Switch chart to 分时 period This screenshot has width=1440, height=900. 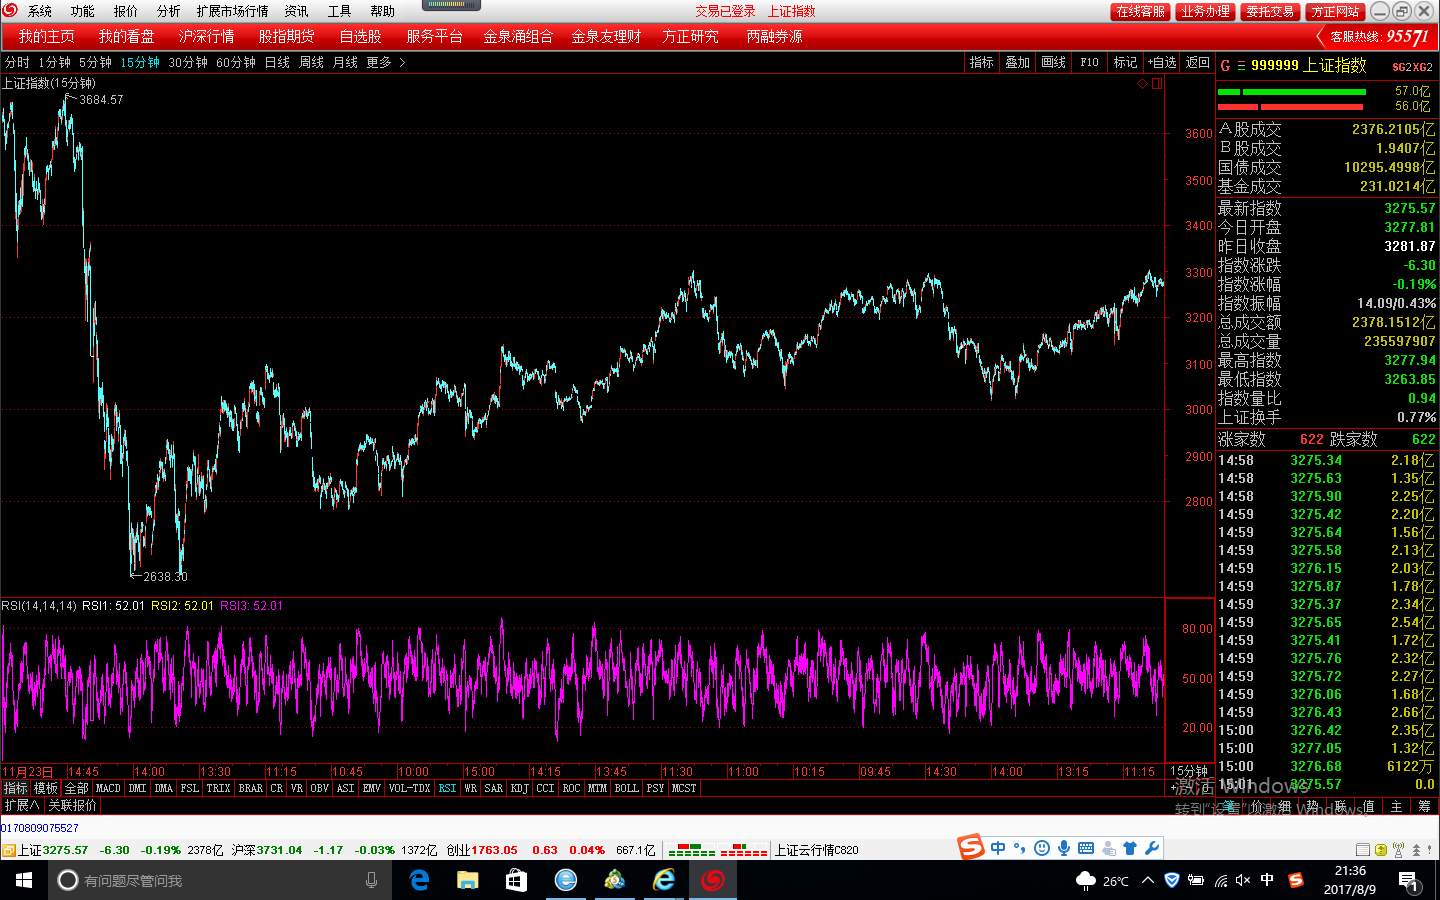[x=17, y=62]
